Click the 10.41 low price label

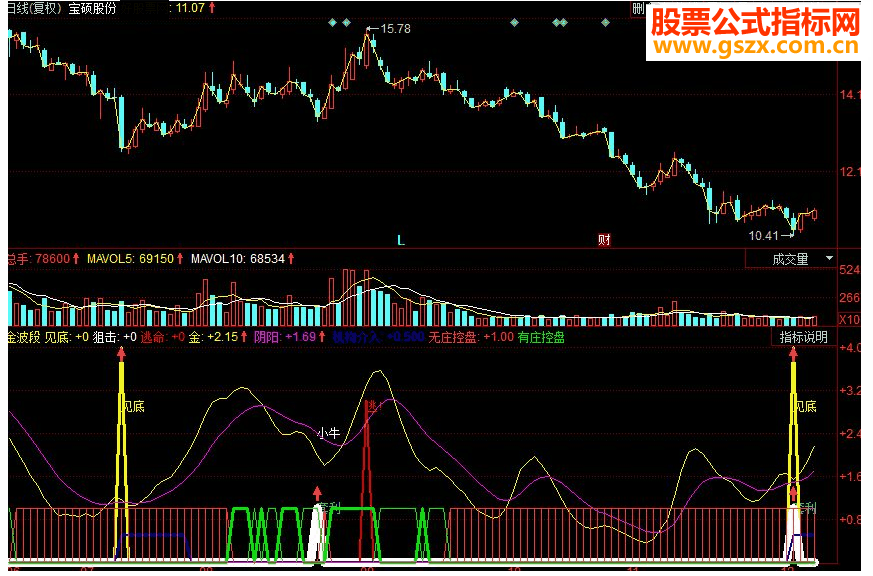tap(762, 236)
